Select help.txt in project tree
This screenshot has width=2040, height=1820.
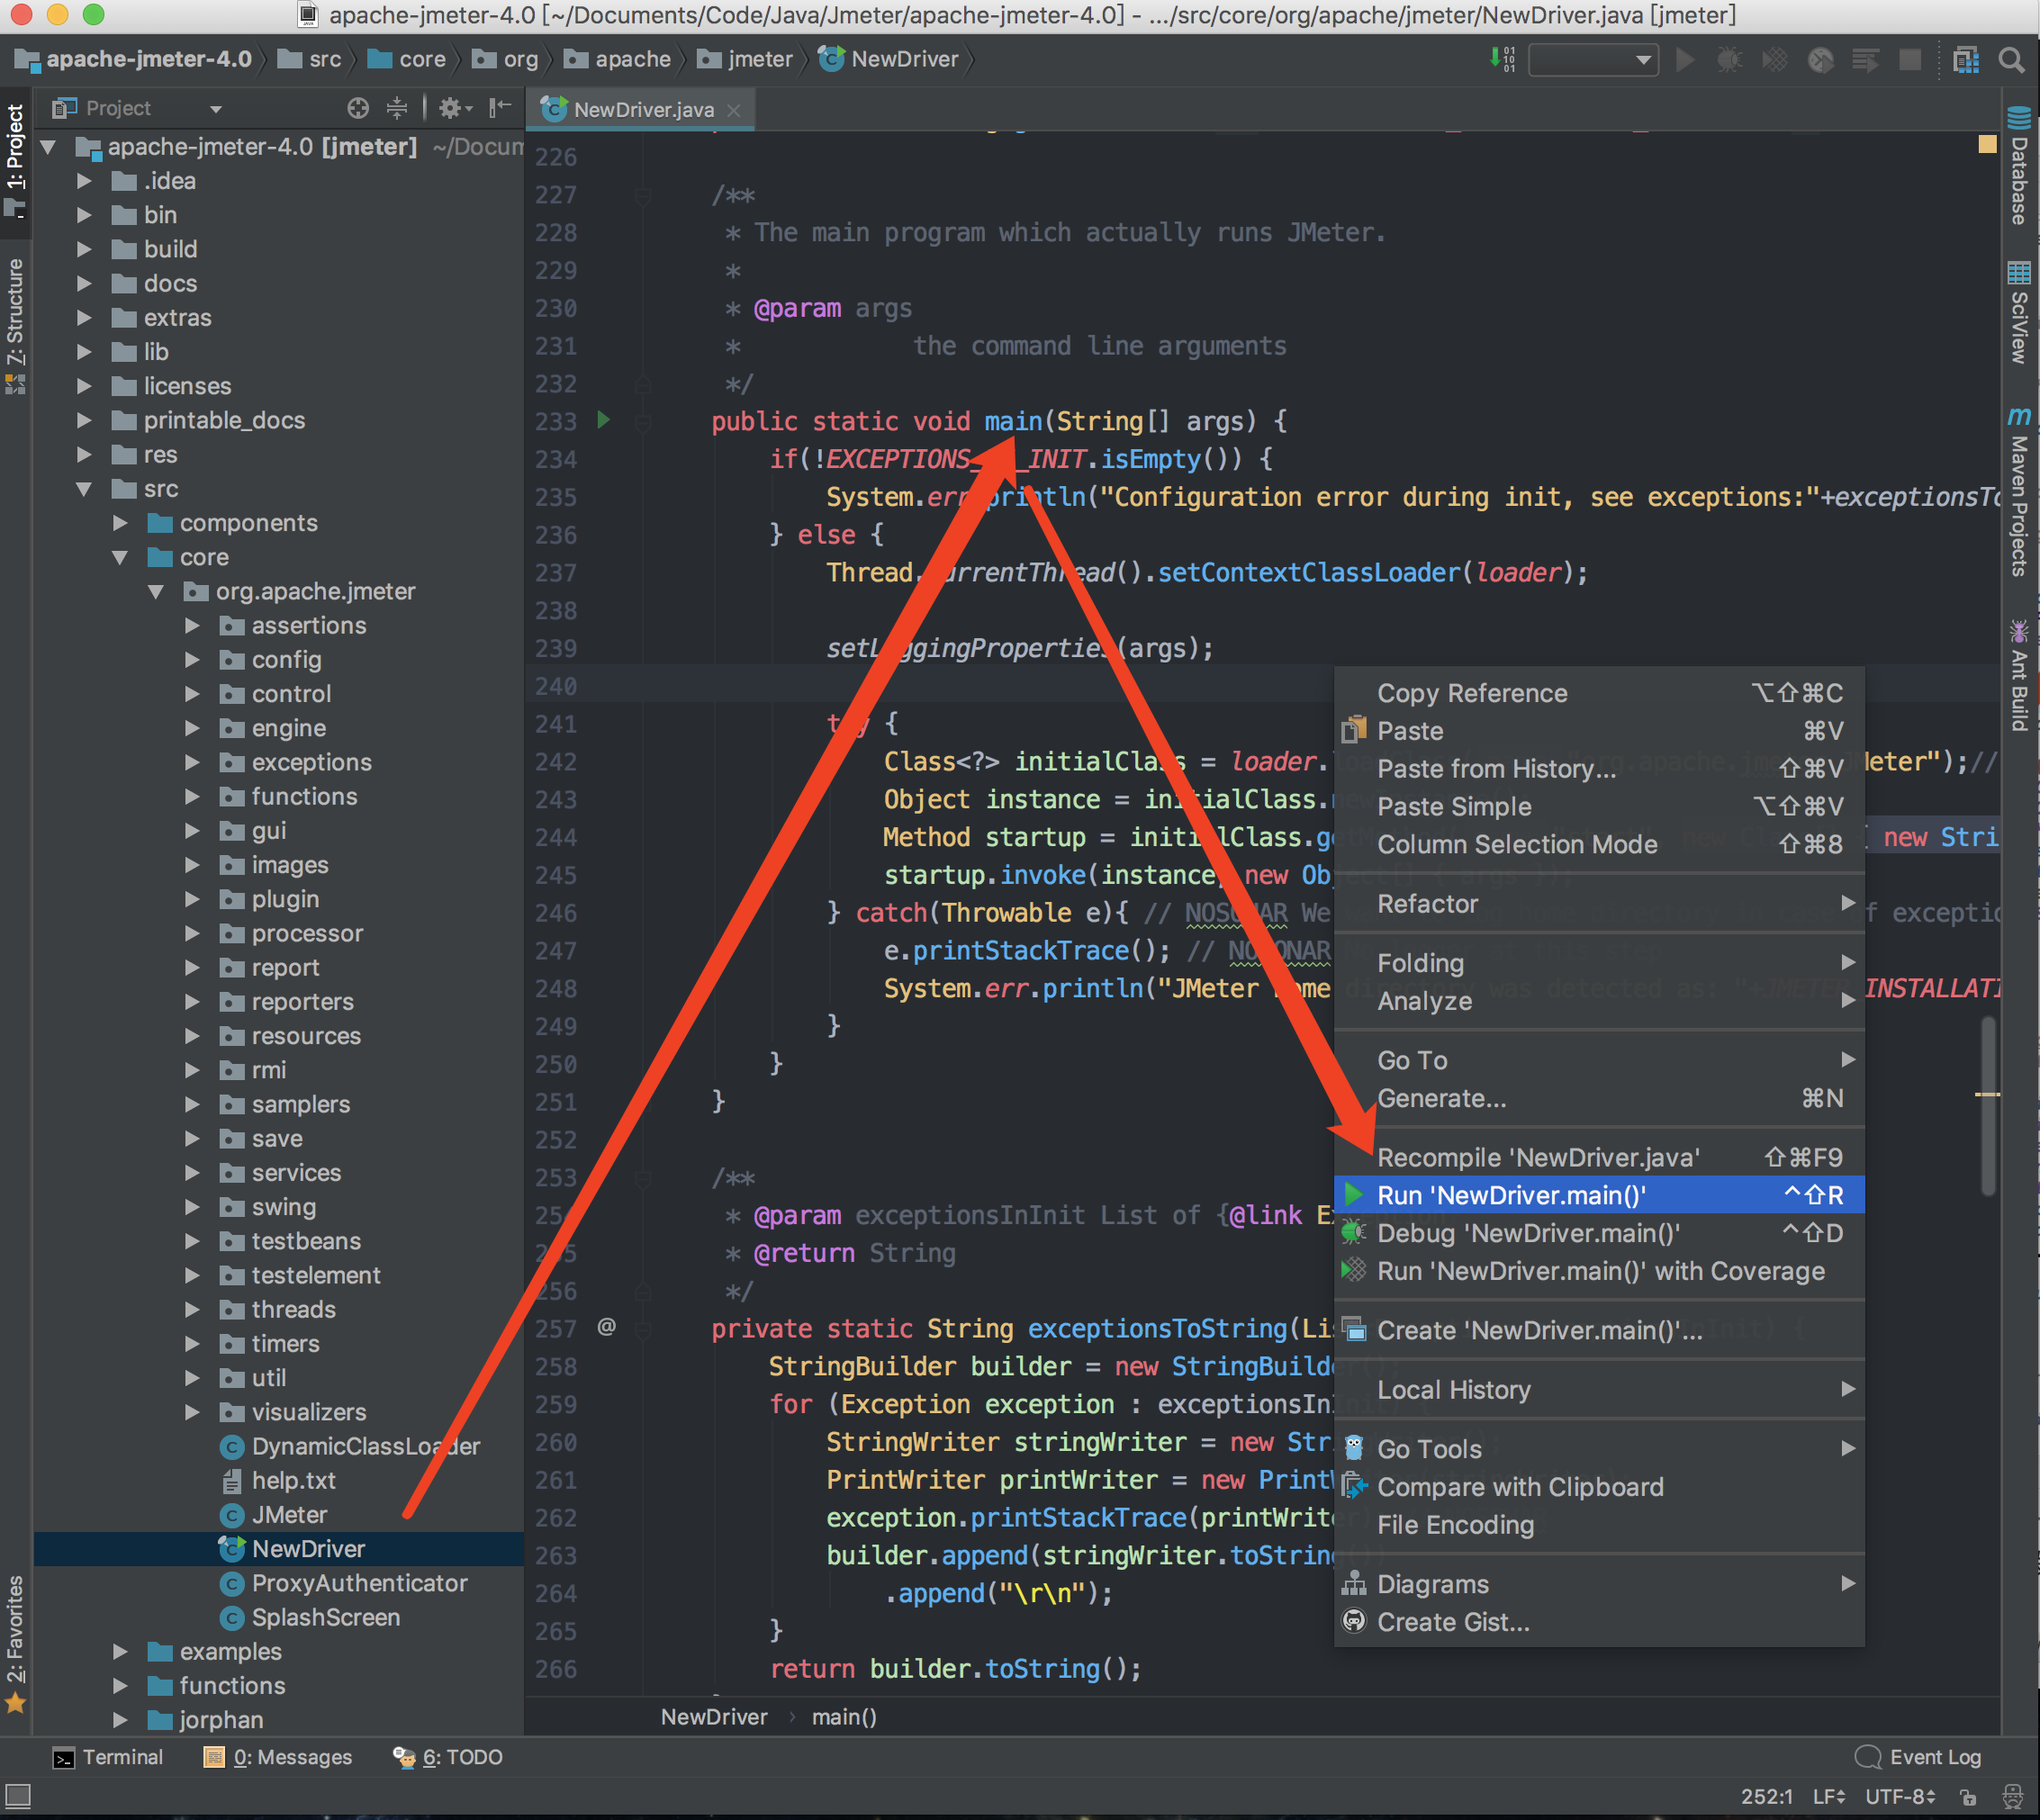(x=293, y=1481)
